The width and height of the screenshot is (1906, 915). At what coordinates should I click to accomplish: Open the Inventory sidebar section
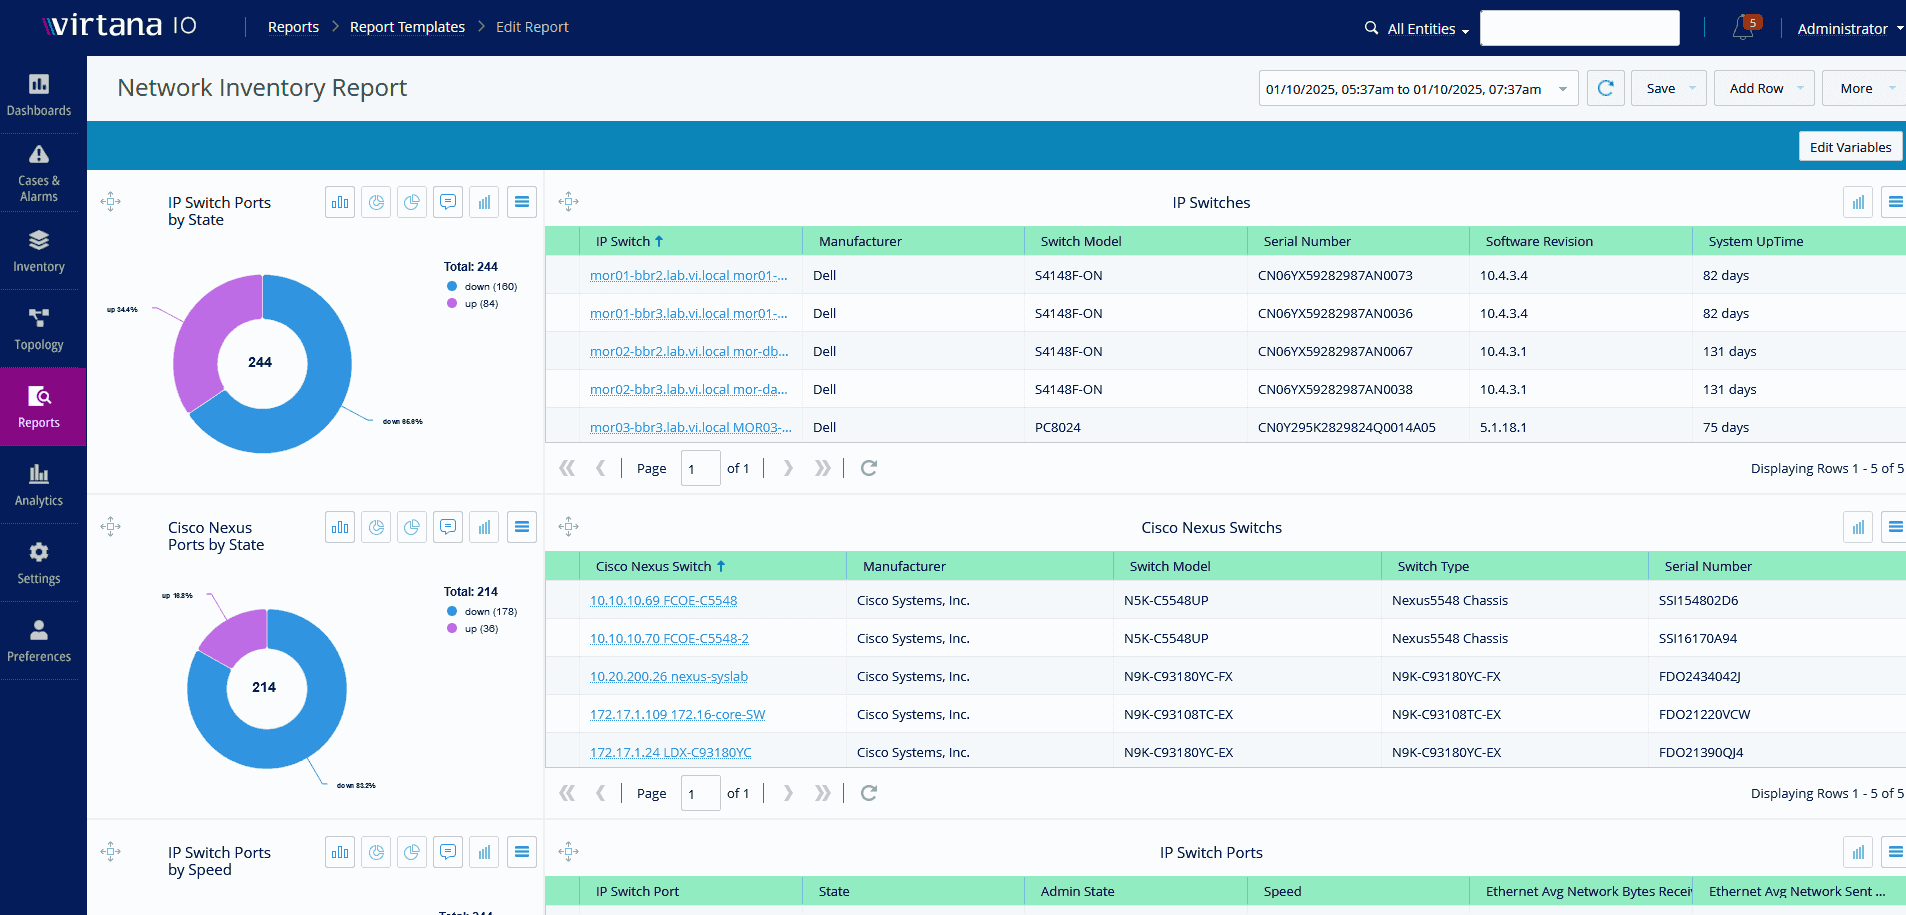(39, 251)
